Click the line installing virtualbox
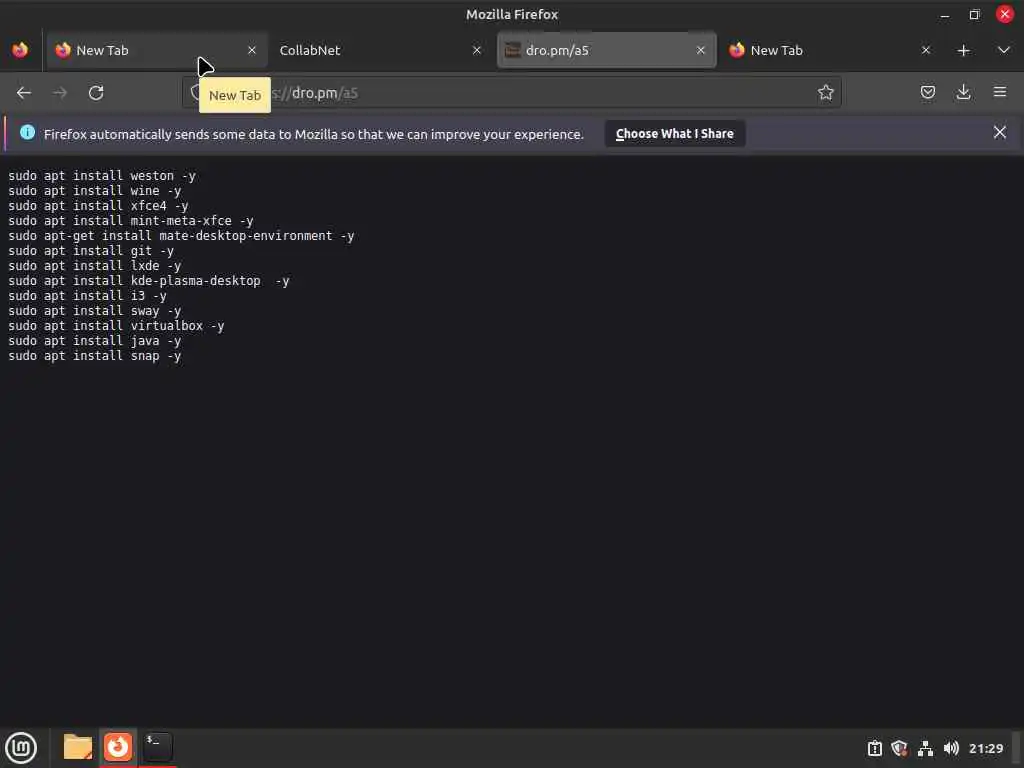 click(116, 326)
